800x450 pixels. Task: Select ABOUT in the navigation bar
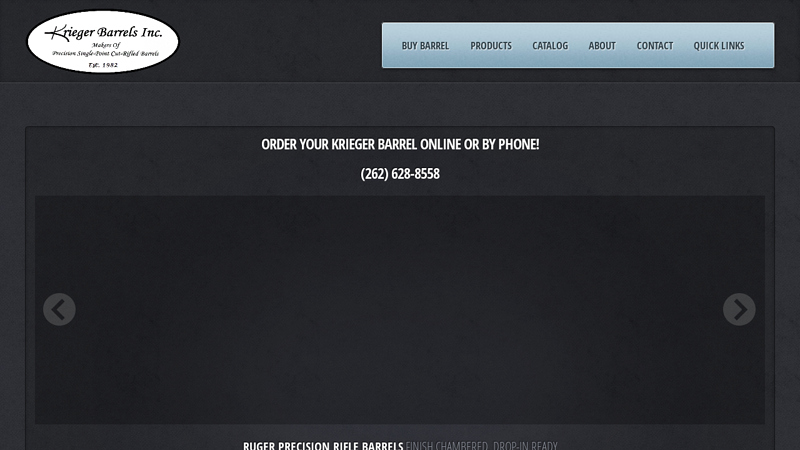pos(602,45)
